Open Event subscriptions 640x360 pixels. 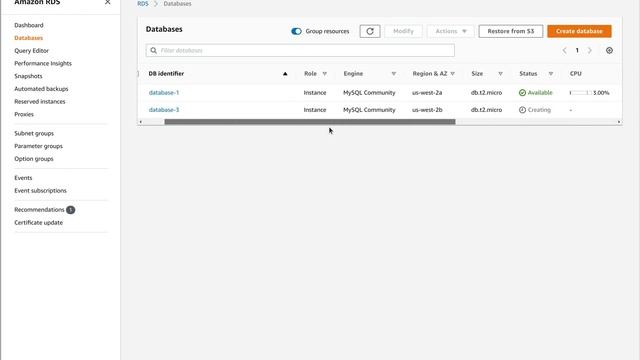point(40,191)
